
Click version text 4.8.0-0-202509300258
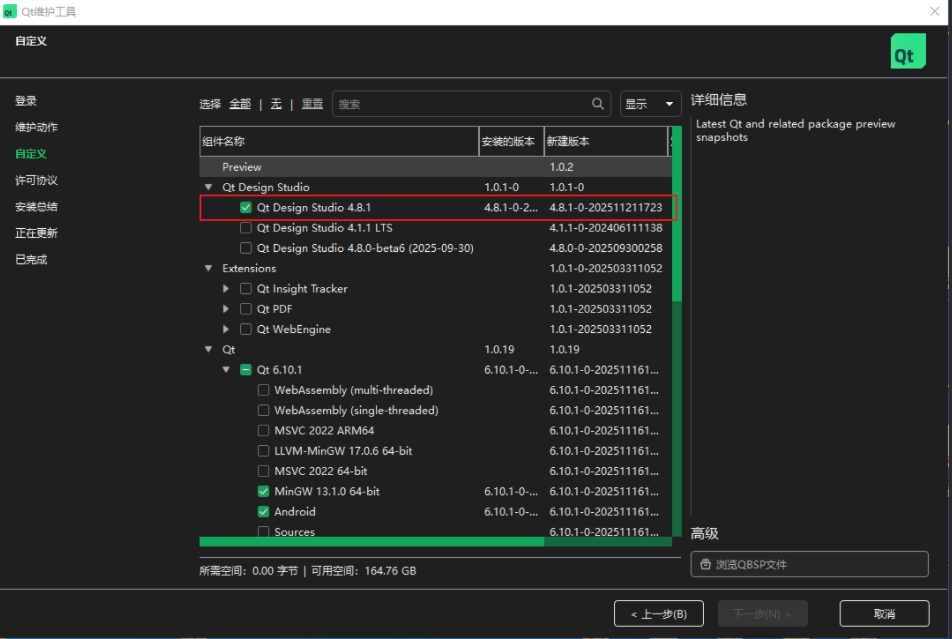click(x=606, y=248)
